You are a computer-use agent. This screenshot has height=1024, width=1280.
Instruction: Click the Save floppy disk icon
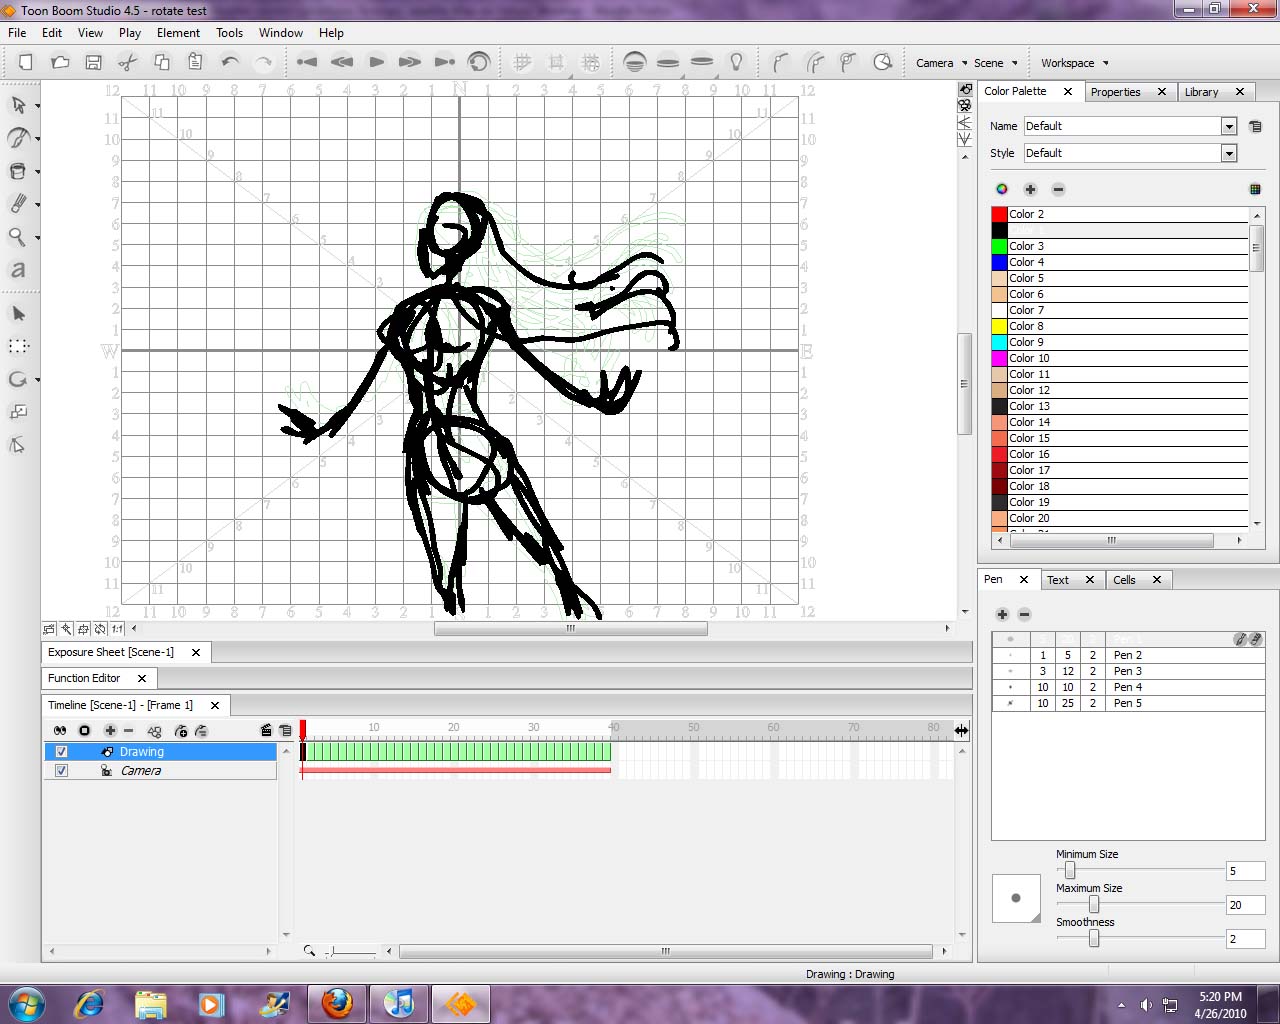[93, 62]
